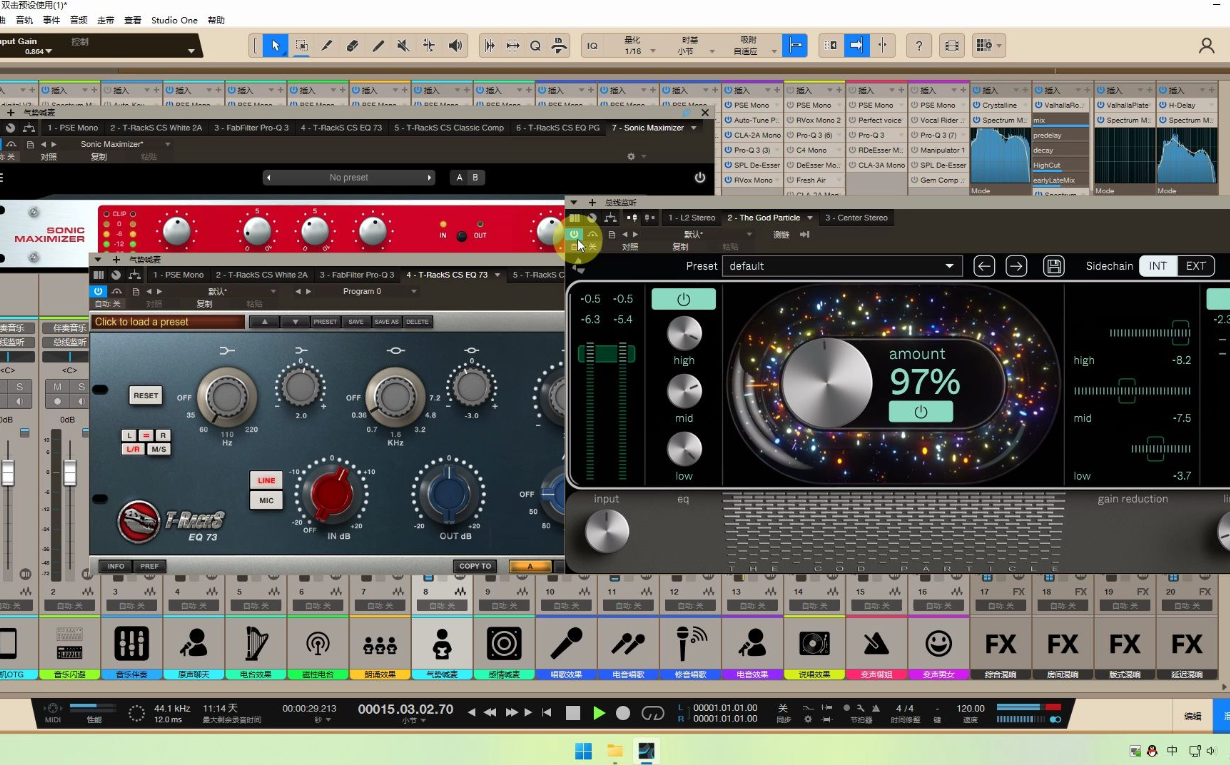Click the microphone icon on channel 10

[567, 642]
